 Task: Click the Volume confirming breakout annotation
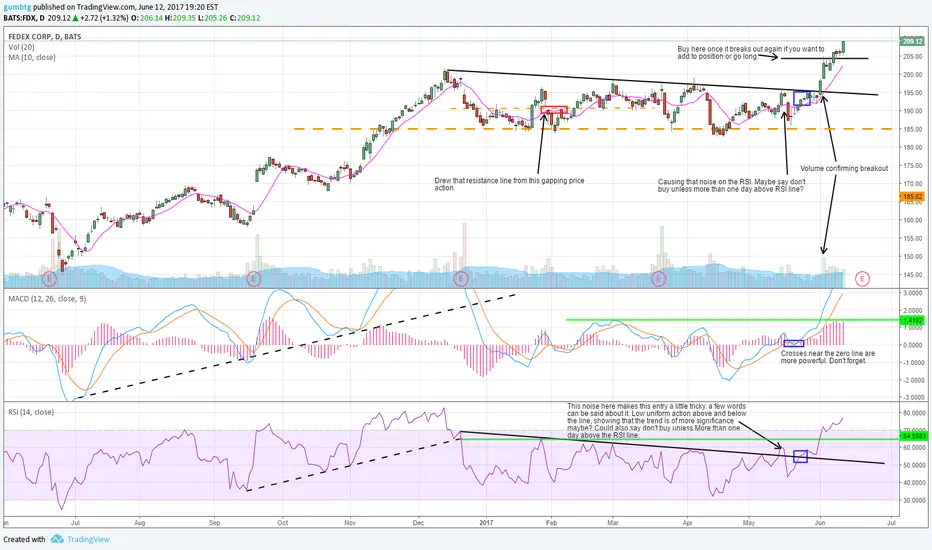[x=844, y=168]
